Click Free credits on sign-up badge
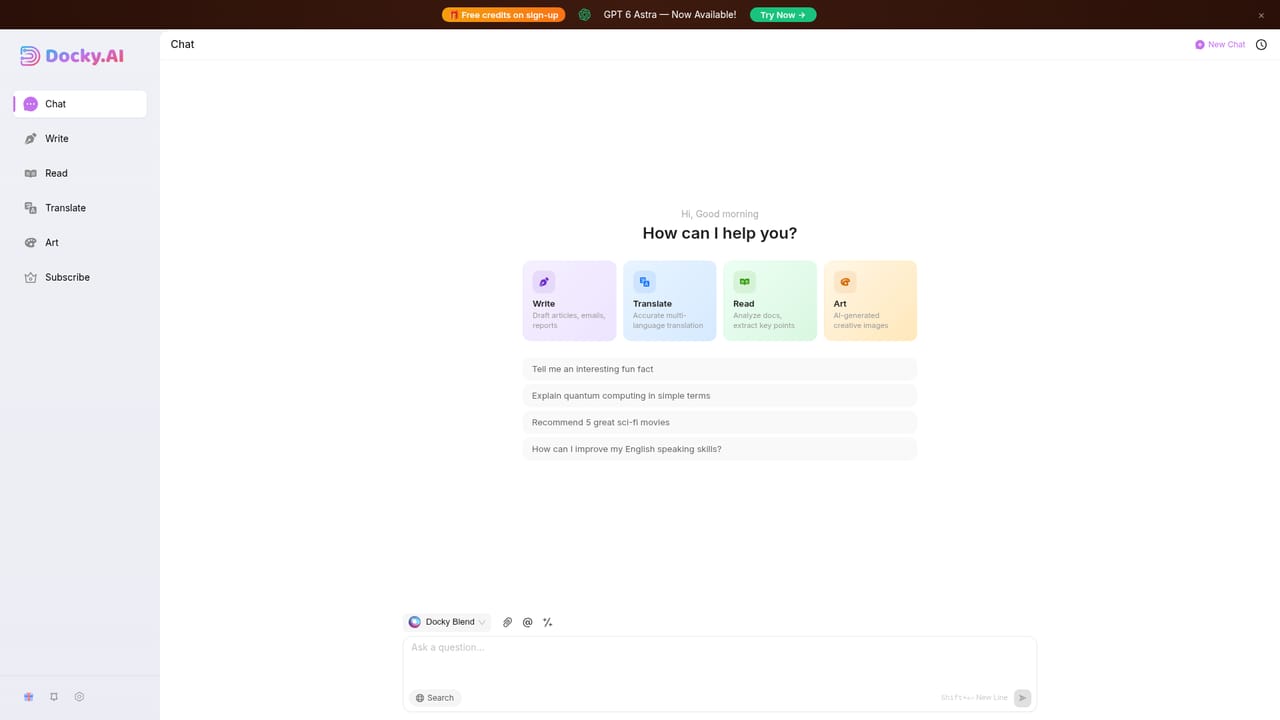 click(x=504, y=15)
